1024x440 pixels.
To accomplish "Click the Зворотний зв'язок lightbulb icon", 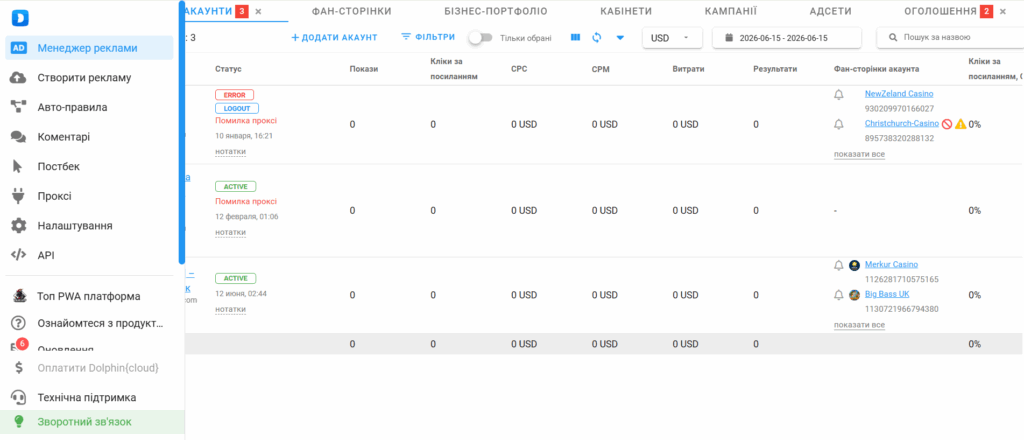I will pyautogui.click(x=19, y=422).
